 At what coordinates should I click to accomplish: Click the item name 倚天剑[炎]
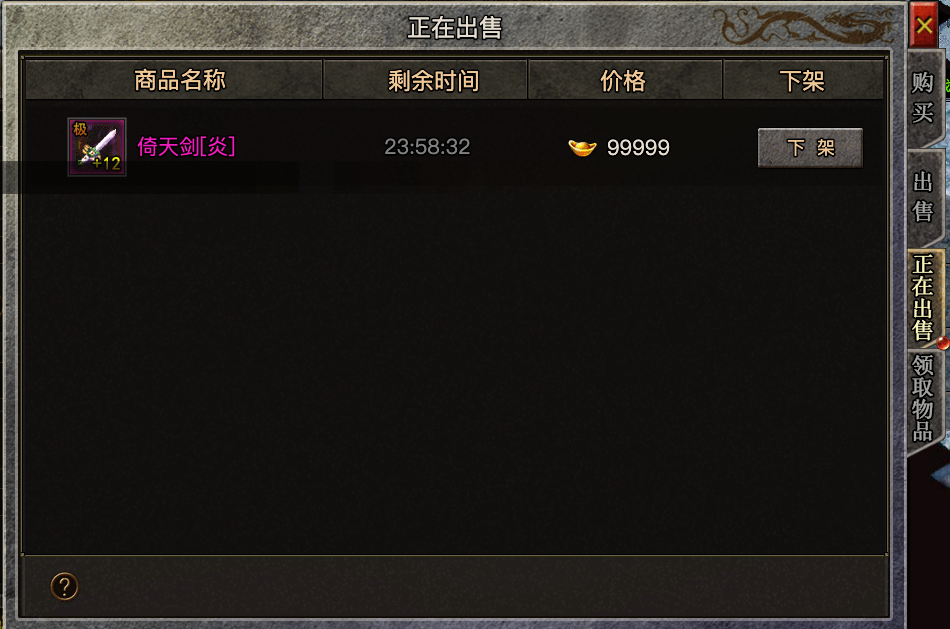[x=186, y=147]
